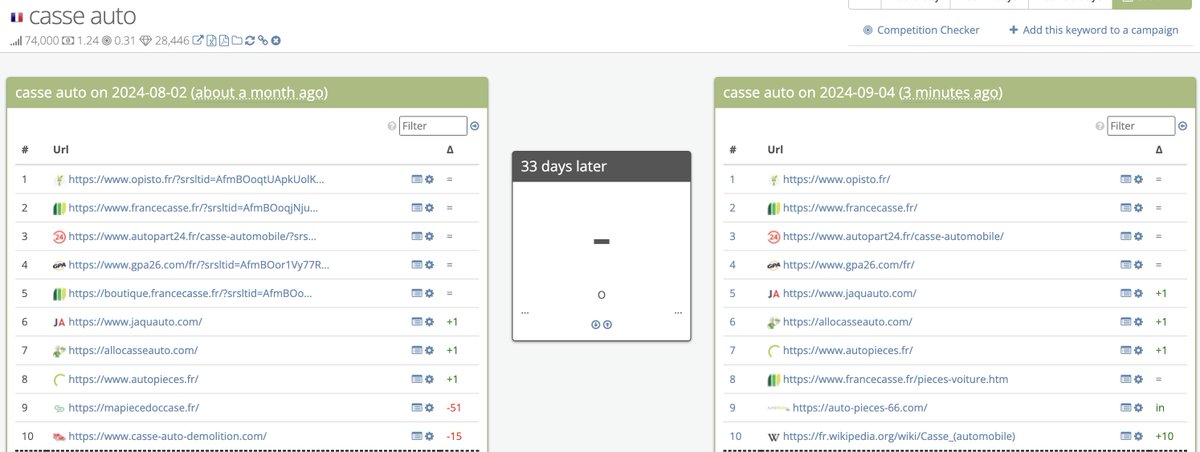Viewport: 1200px width, 452px height.
Task: Open details icon for left autopart24.fr row
Action: coord(417,236)
